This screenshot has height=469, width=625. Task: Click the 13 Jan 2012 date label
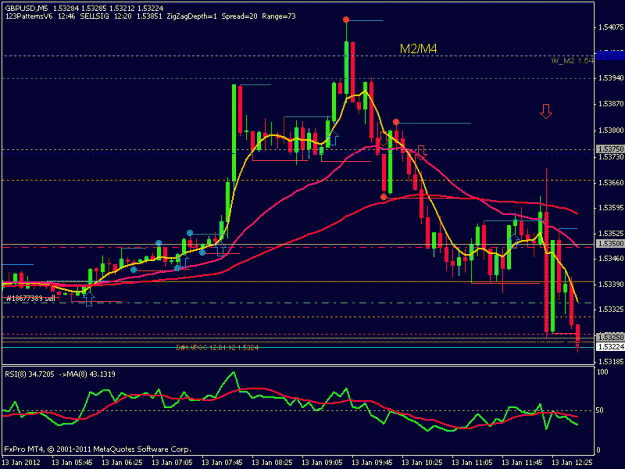21,462
